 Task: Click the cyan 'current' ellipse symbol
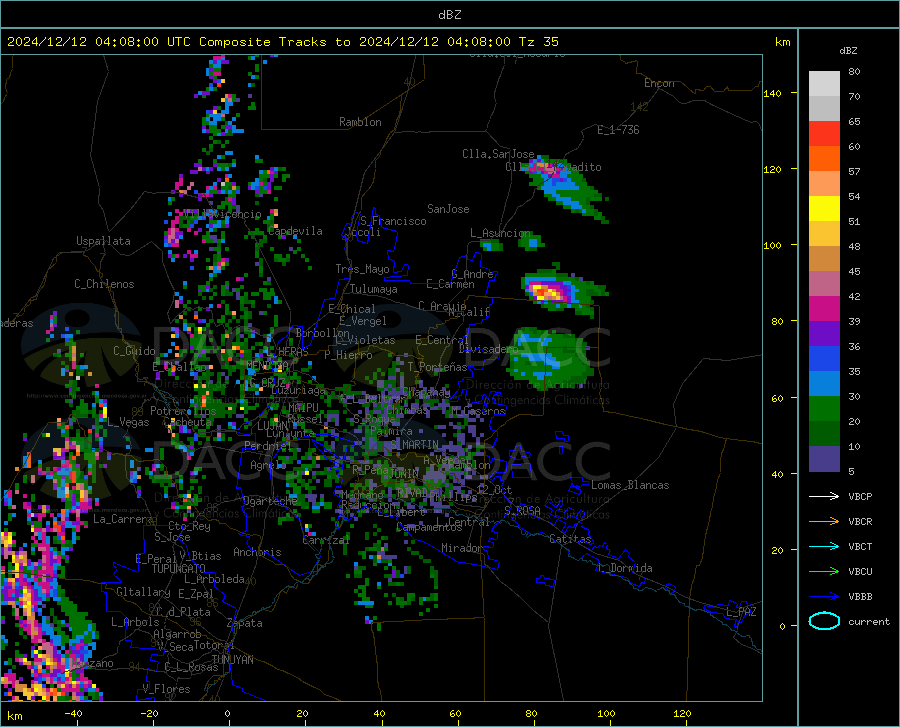[x=824, y=621]
